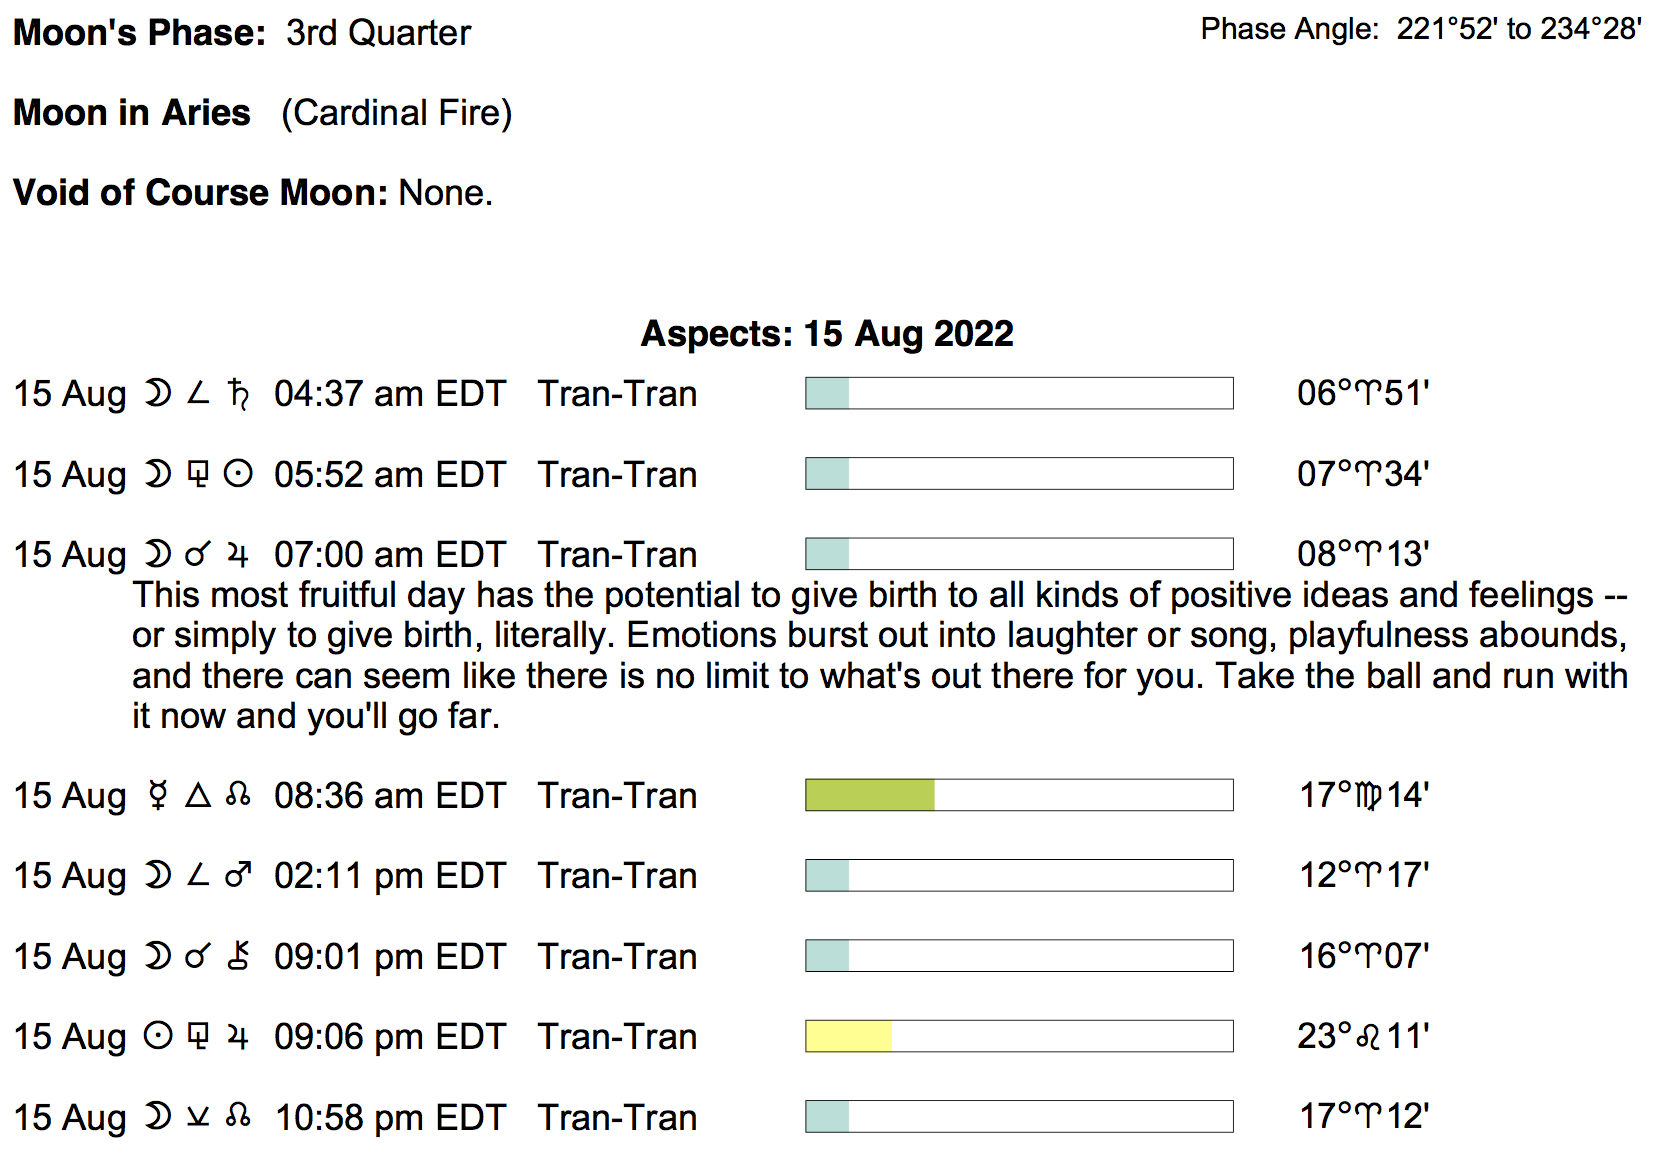
Task: Click the conjunction symbol in the 07:00 am row
Action: coord(198,555)
